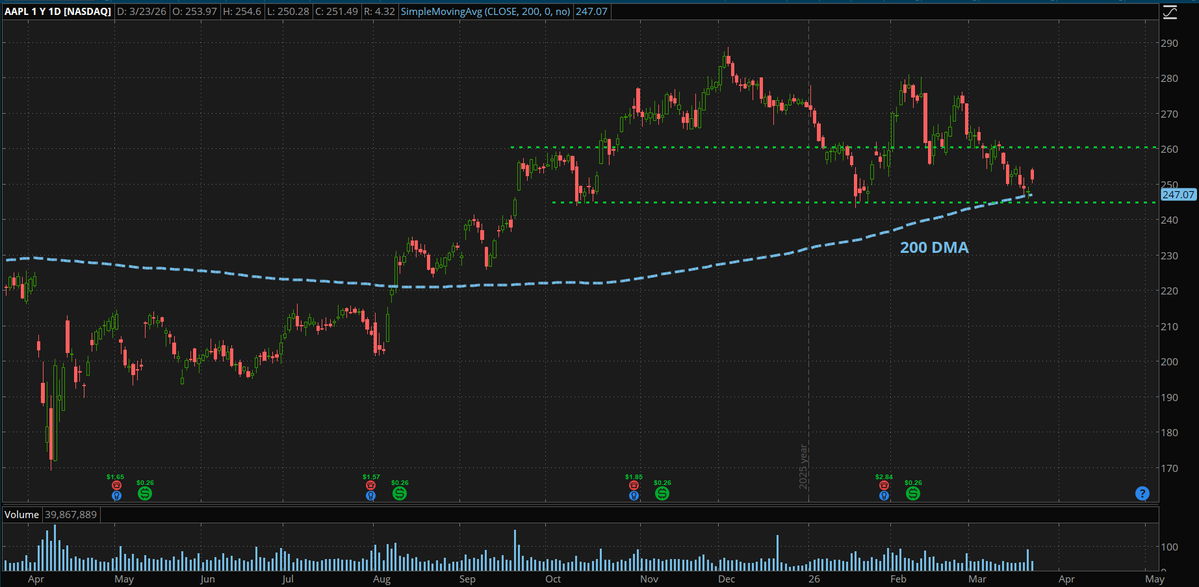Click the Aug time axis label
Viewport: 1199px width, 587px height.
tap(382, 579)
